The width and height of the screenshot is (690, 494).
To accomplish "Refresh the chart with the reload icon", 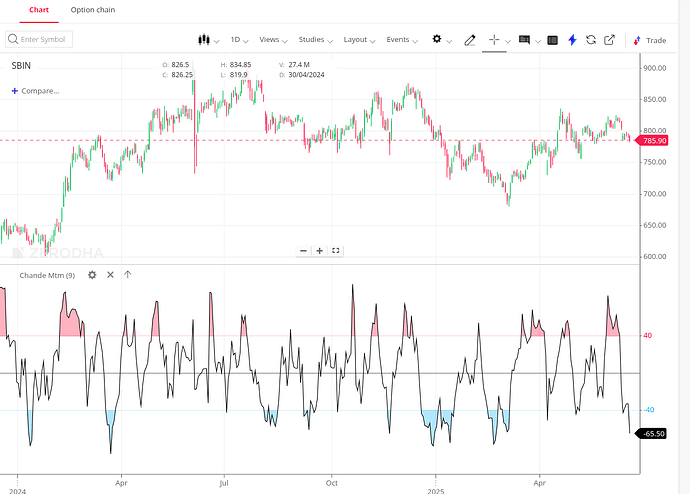I will 591,40.
